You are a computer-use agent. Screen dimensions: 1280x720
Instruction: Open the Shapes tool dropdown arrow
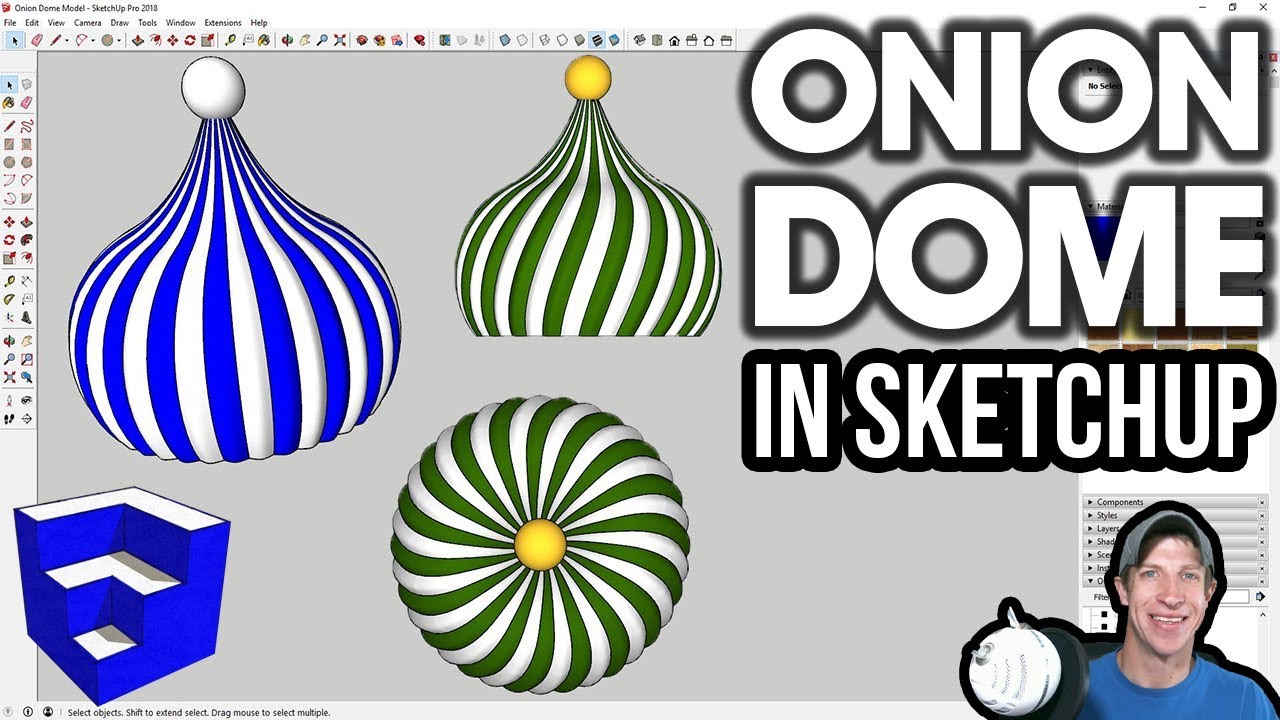(x=119, y=40)
